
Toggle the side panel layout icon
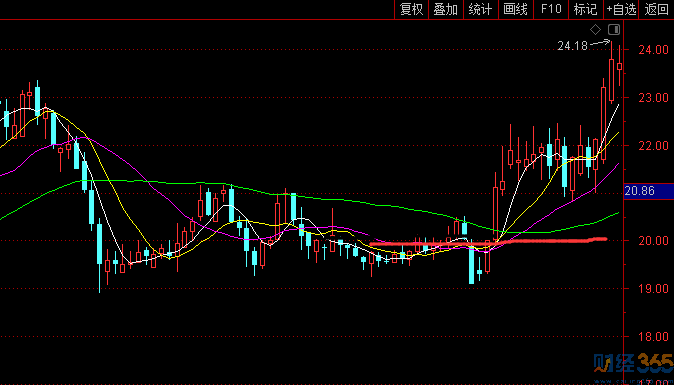point(614,30)
